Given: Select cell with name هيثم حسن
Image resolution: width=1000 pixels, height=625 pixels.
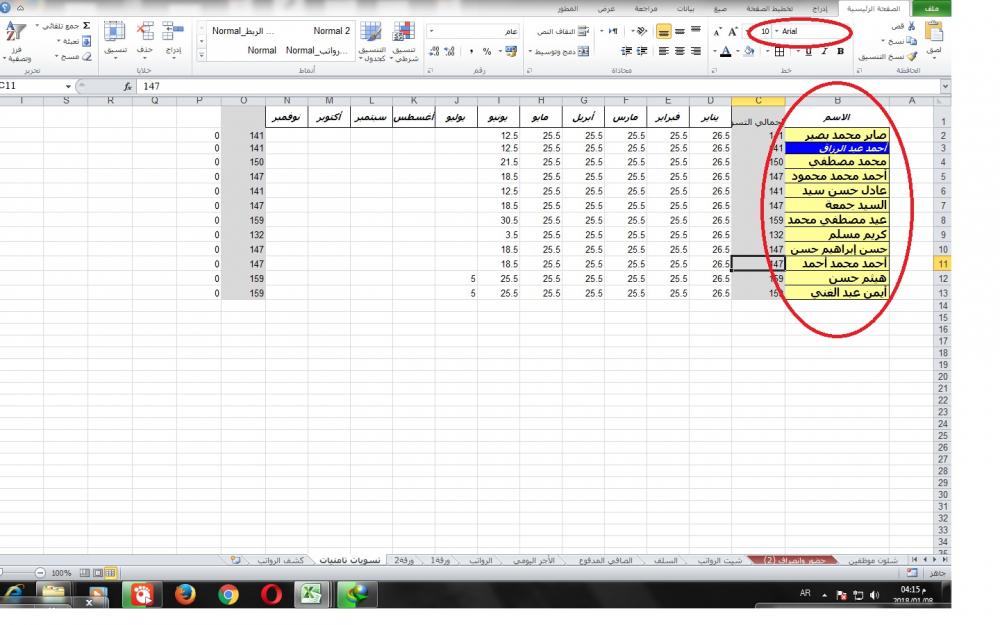Looking at the screenshot, I should [x=837, y=279].
